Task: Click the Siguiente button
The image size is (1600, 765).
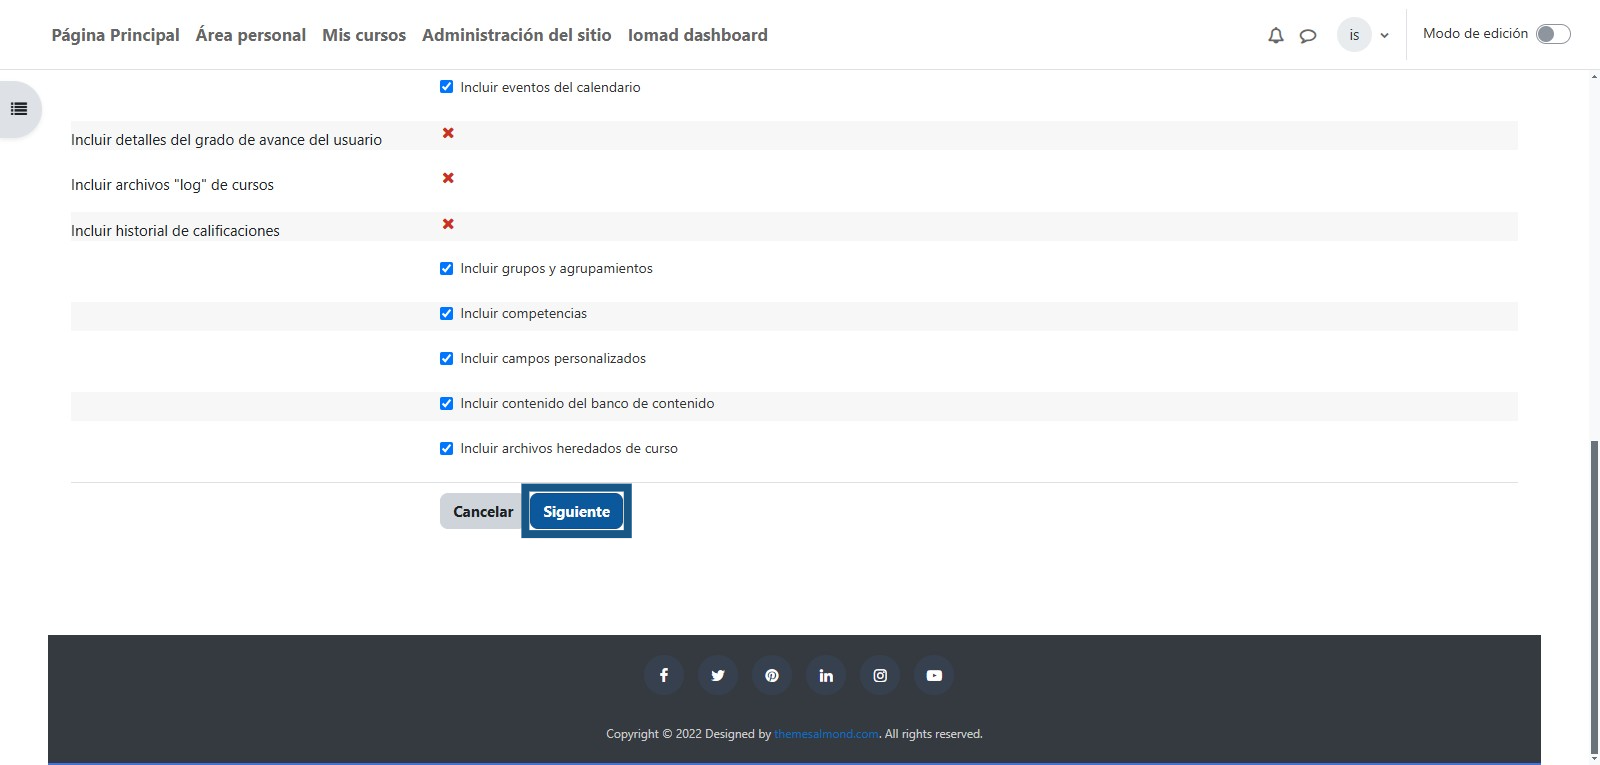Action: 576,511
